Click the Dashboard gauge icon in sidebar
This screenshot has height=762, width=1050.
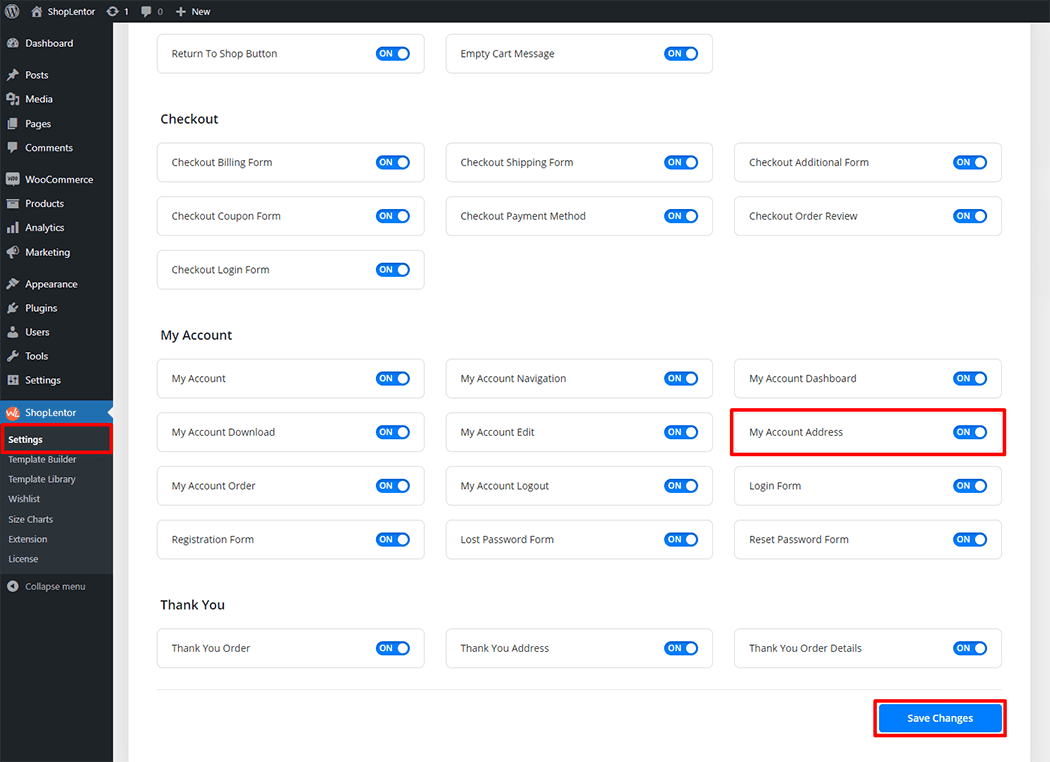pyautogui.click(x=13, y=43)
